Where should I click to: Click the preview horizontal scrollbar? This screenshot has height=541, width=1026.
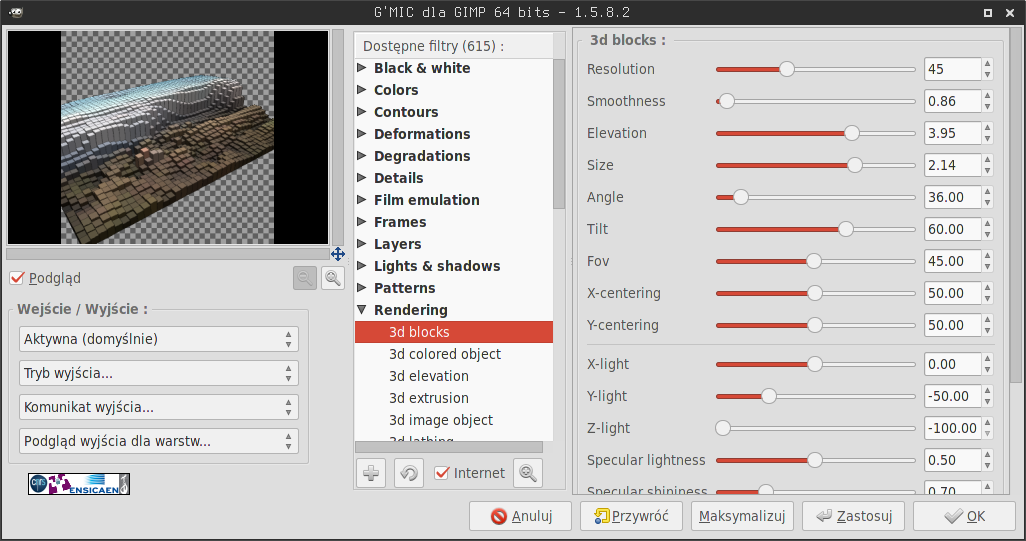(x=168, y=254)
